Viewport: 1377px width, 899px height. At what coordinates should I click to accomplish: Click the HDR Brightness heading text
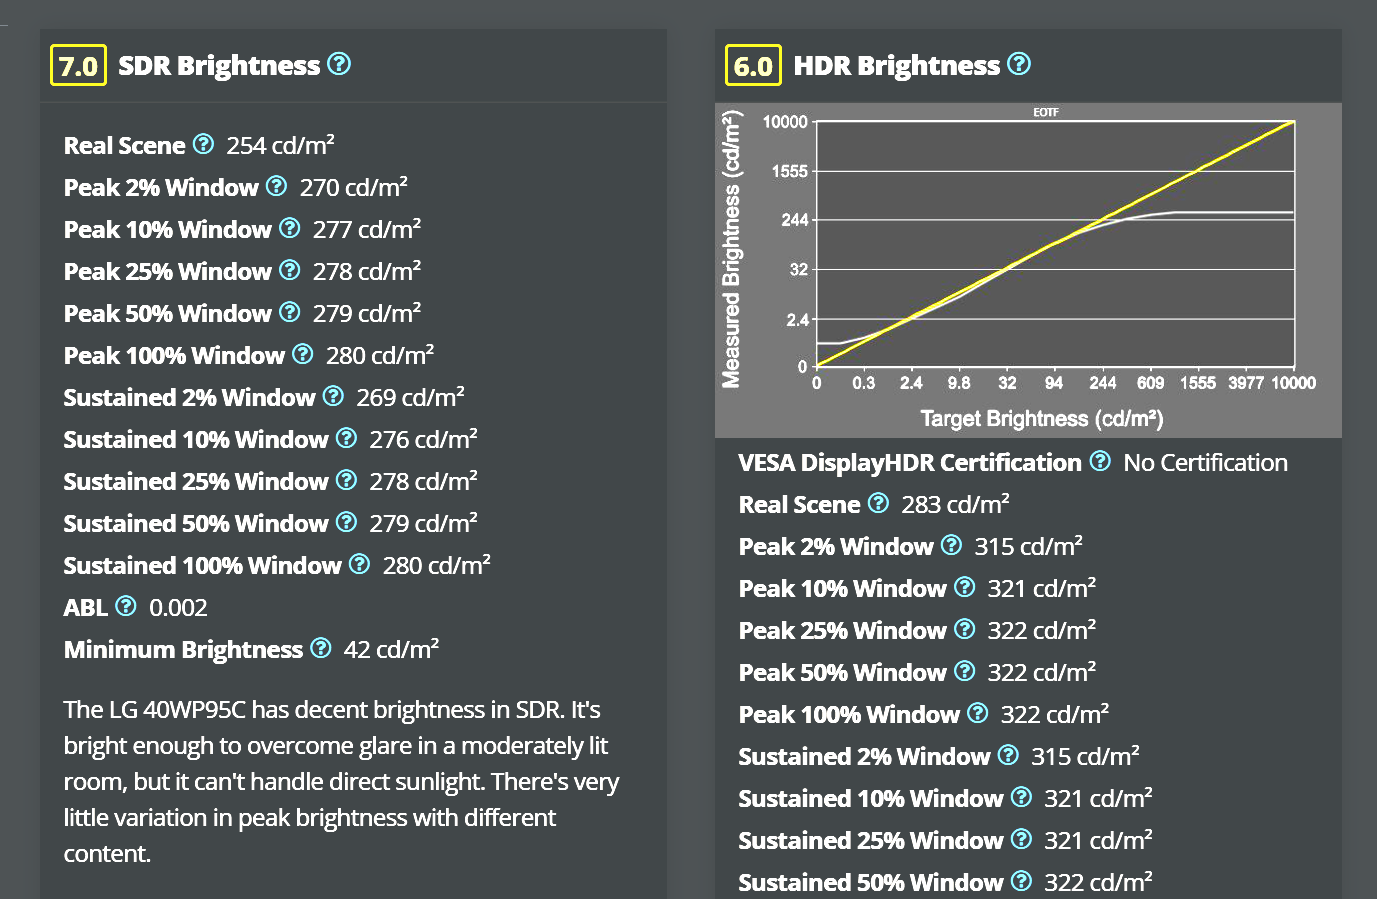point(896,66)
